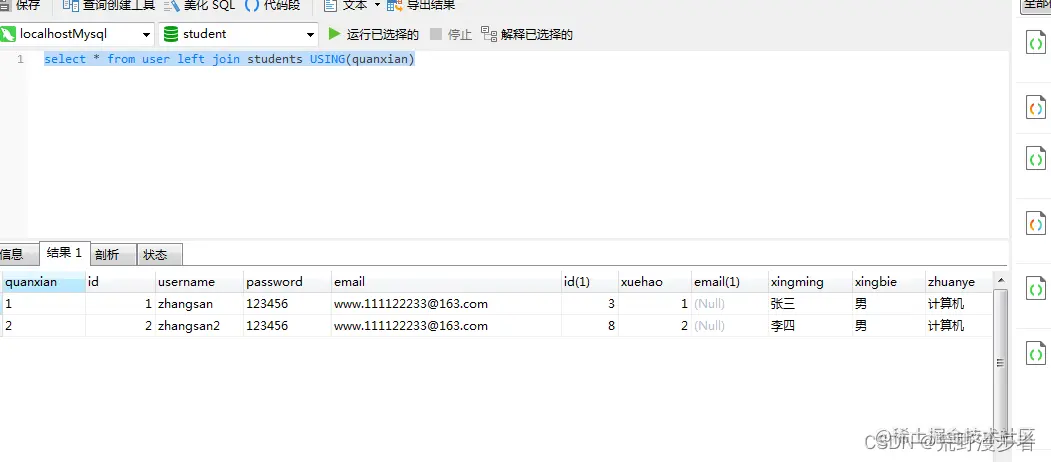The width and height of the screenshot is (1051, 462).
Task: Click the topmost snippet icon in right sidebar
Action: 1036,43
